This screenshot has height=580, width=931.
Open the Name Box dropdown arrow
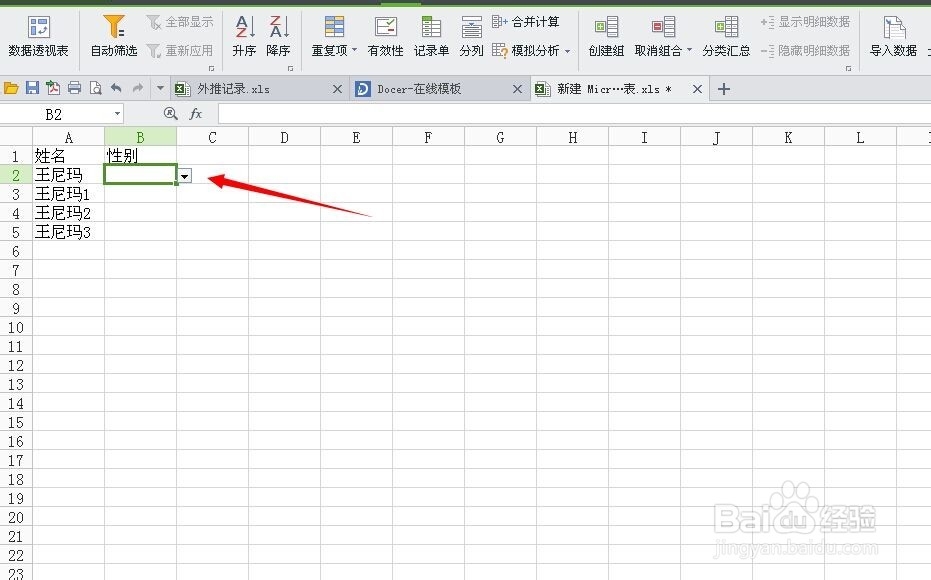coord(118,113)
